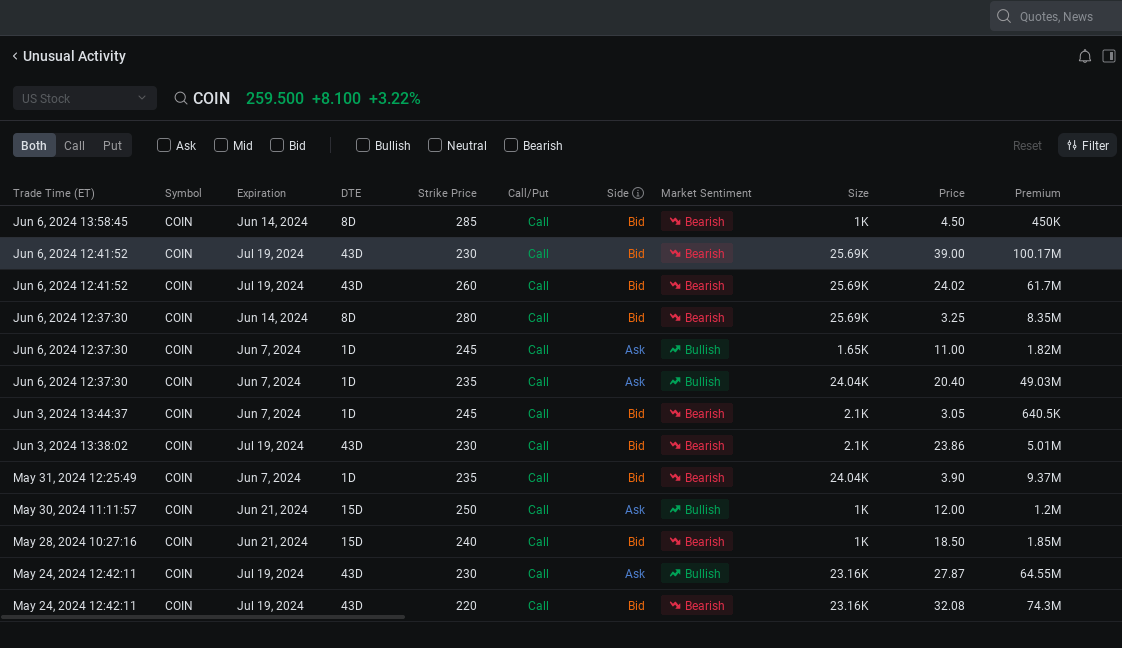Sort by Trade Time (ET) column header

[x=54, y=193]
